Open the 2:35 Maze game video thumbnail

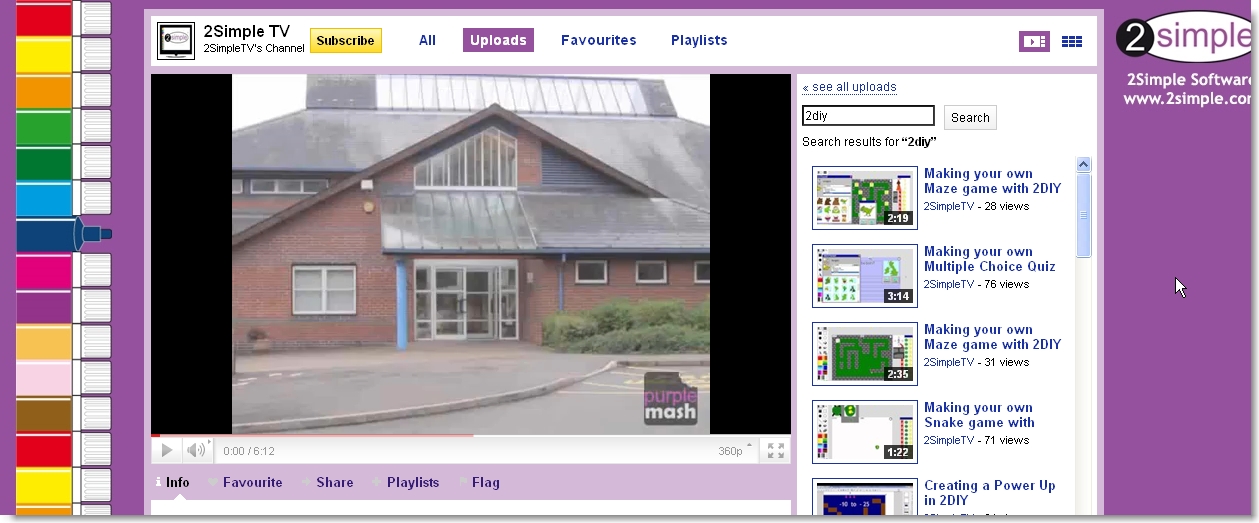pos(865,354)
